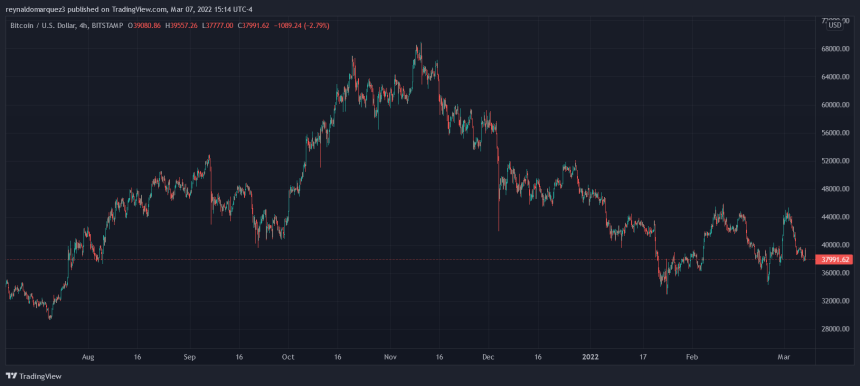This screenshot has height=386, width=860.
Task: Click the Dec label on time axis
Action: coord(488,357)
